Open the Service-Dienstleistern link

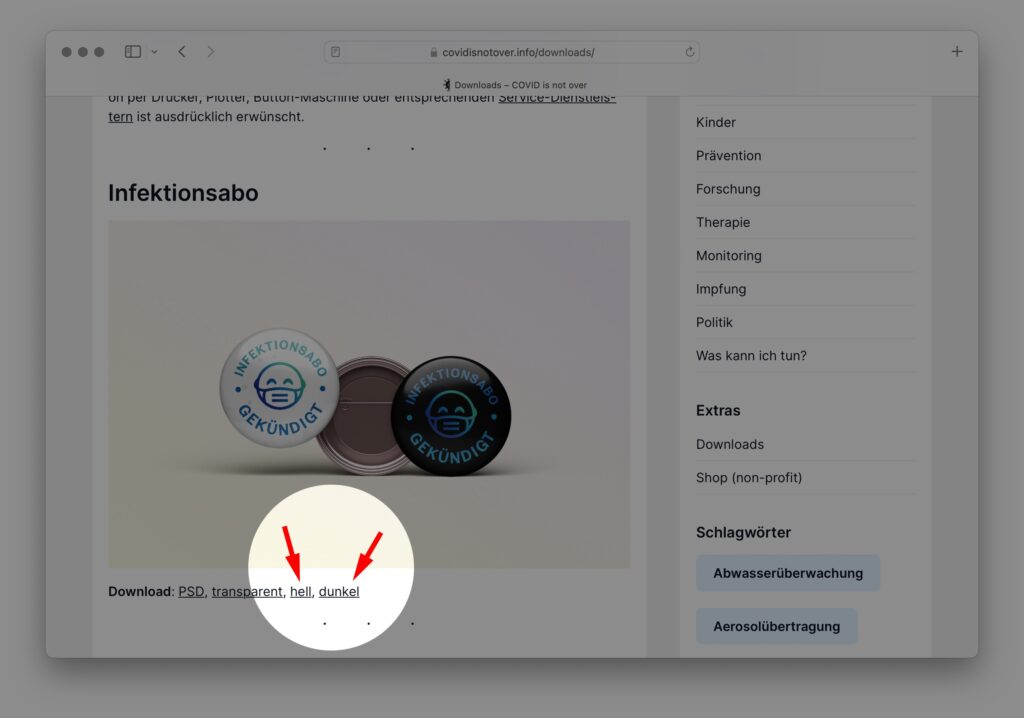[x=557, y=98]
